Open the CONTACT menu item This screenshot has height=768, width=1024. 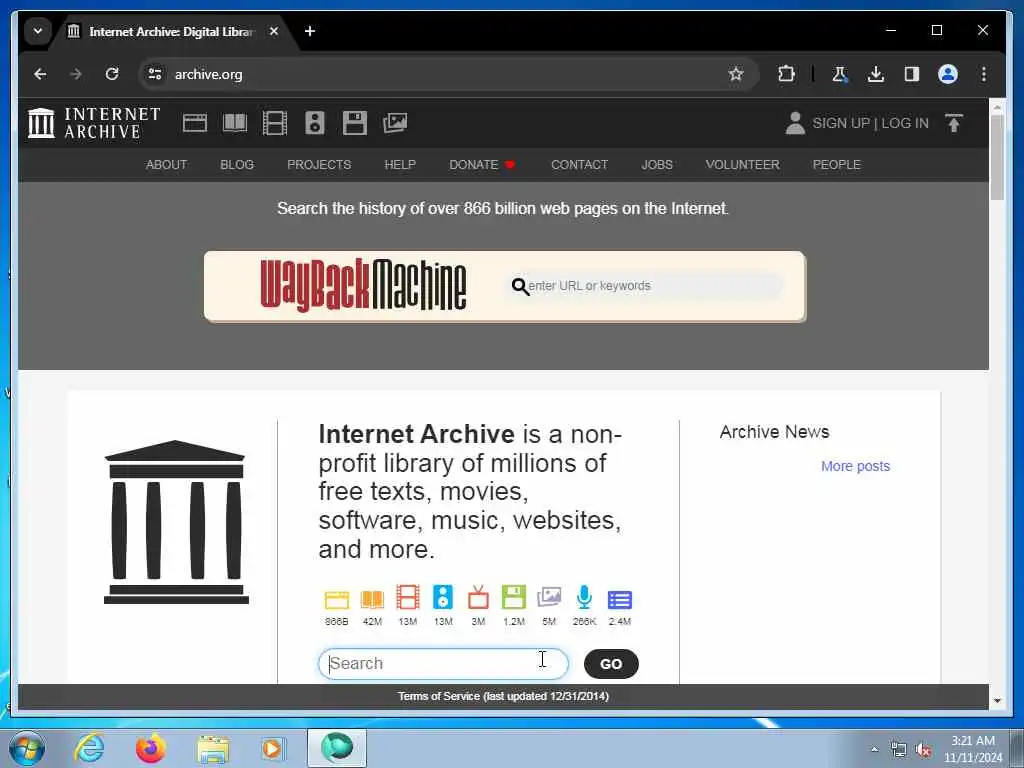point(579,165)
